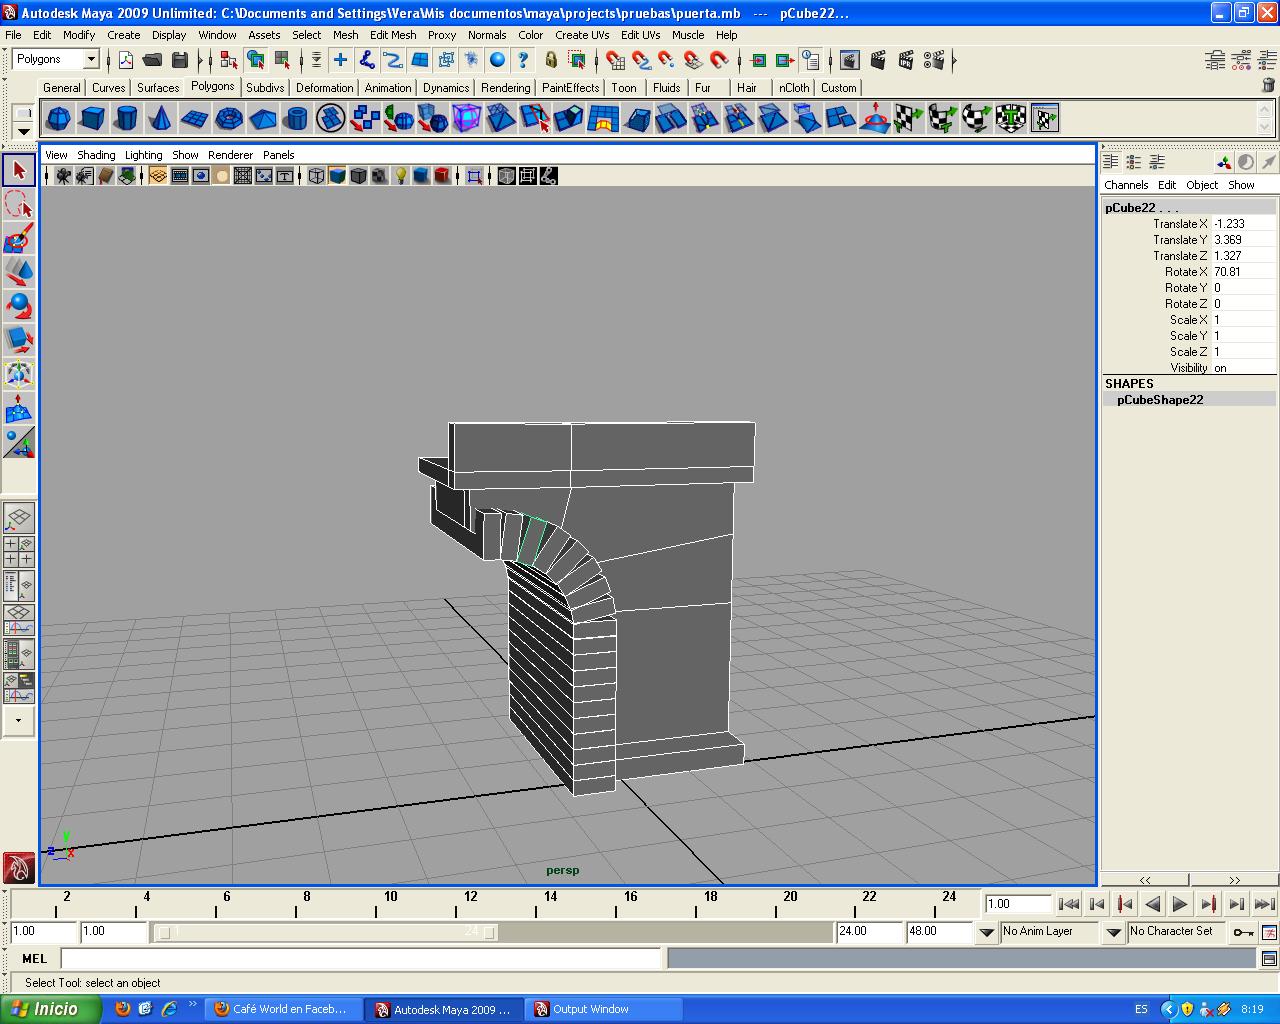The height and width of the screenshot is (1024, 1280).
Task: Switch to the Rendering shelf tab
Action: click(505, 88)
